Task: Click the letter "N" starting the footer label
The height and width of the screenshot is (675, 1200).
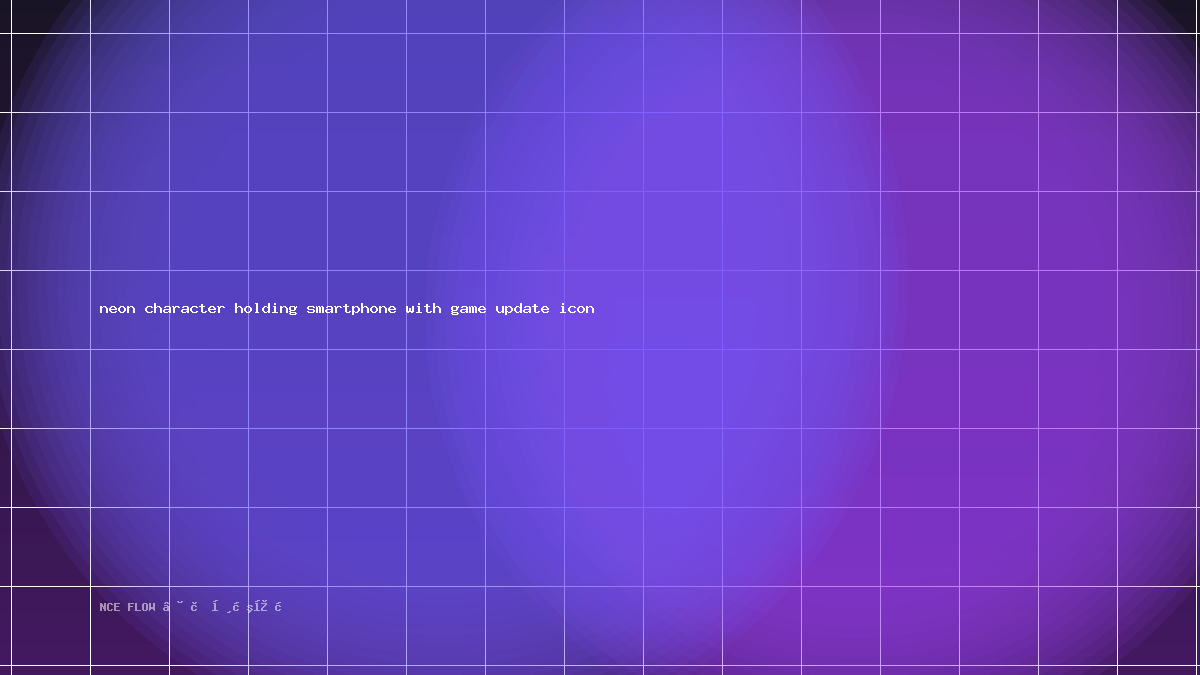Action: click(x=103, y=607)
